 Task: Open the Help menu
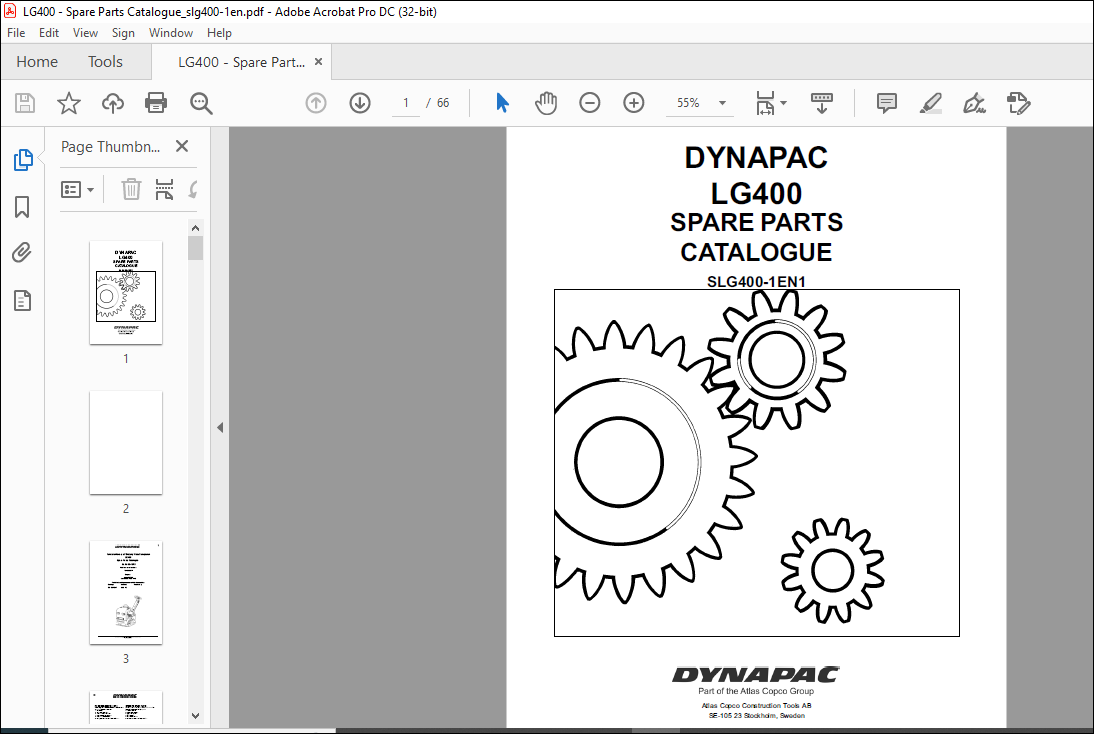tap(219, 33)
